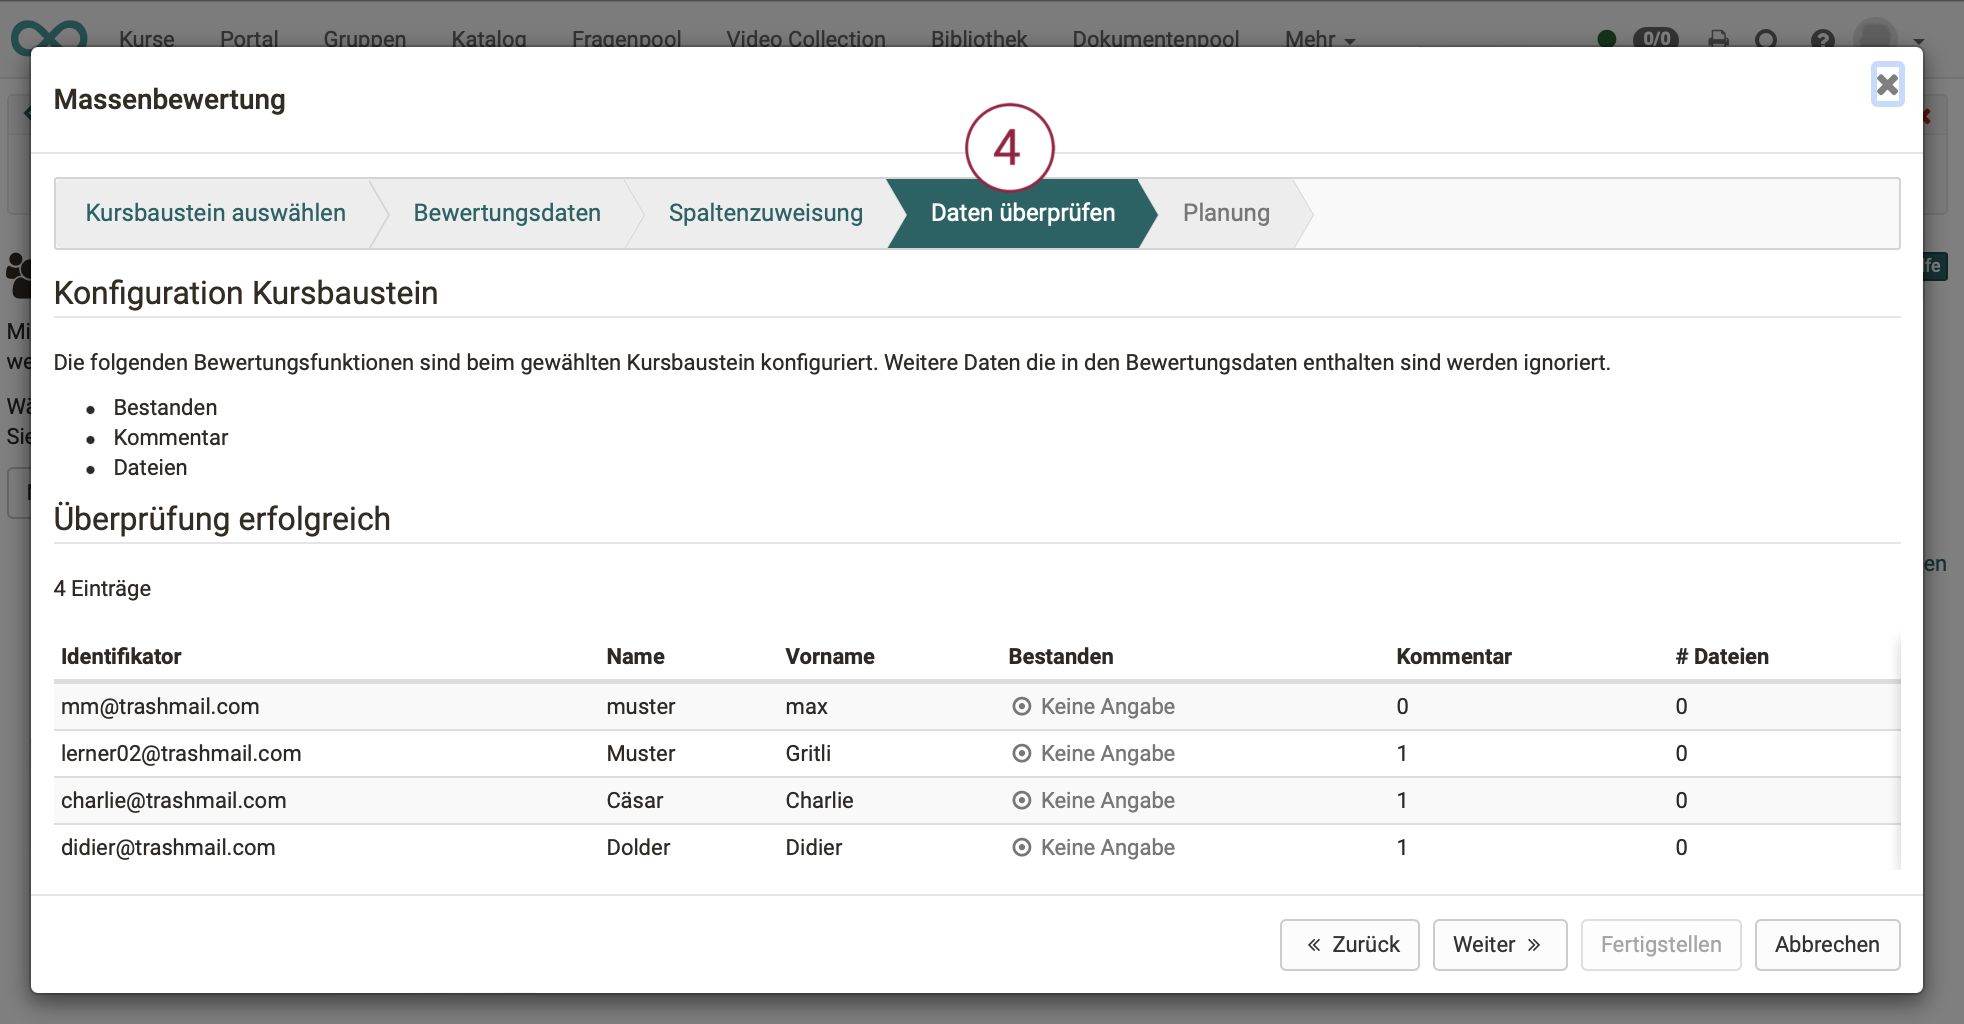
Task: Click the Keine Angabe icon for mm@trashmail.com
Action: (x=1021, y=707)
